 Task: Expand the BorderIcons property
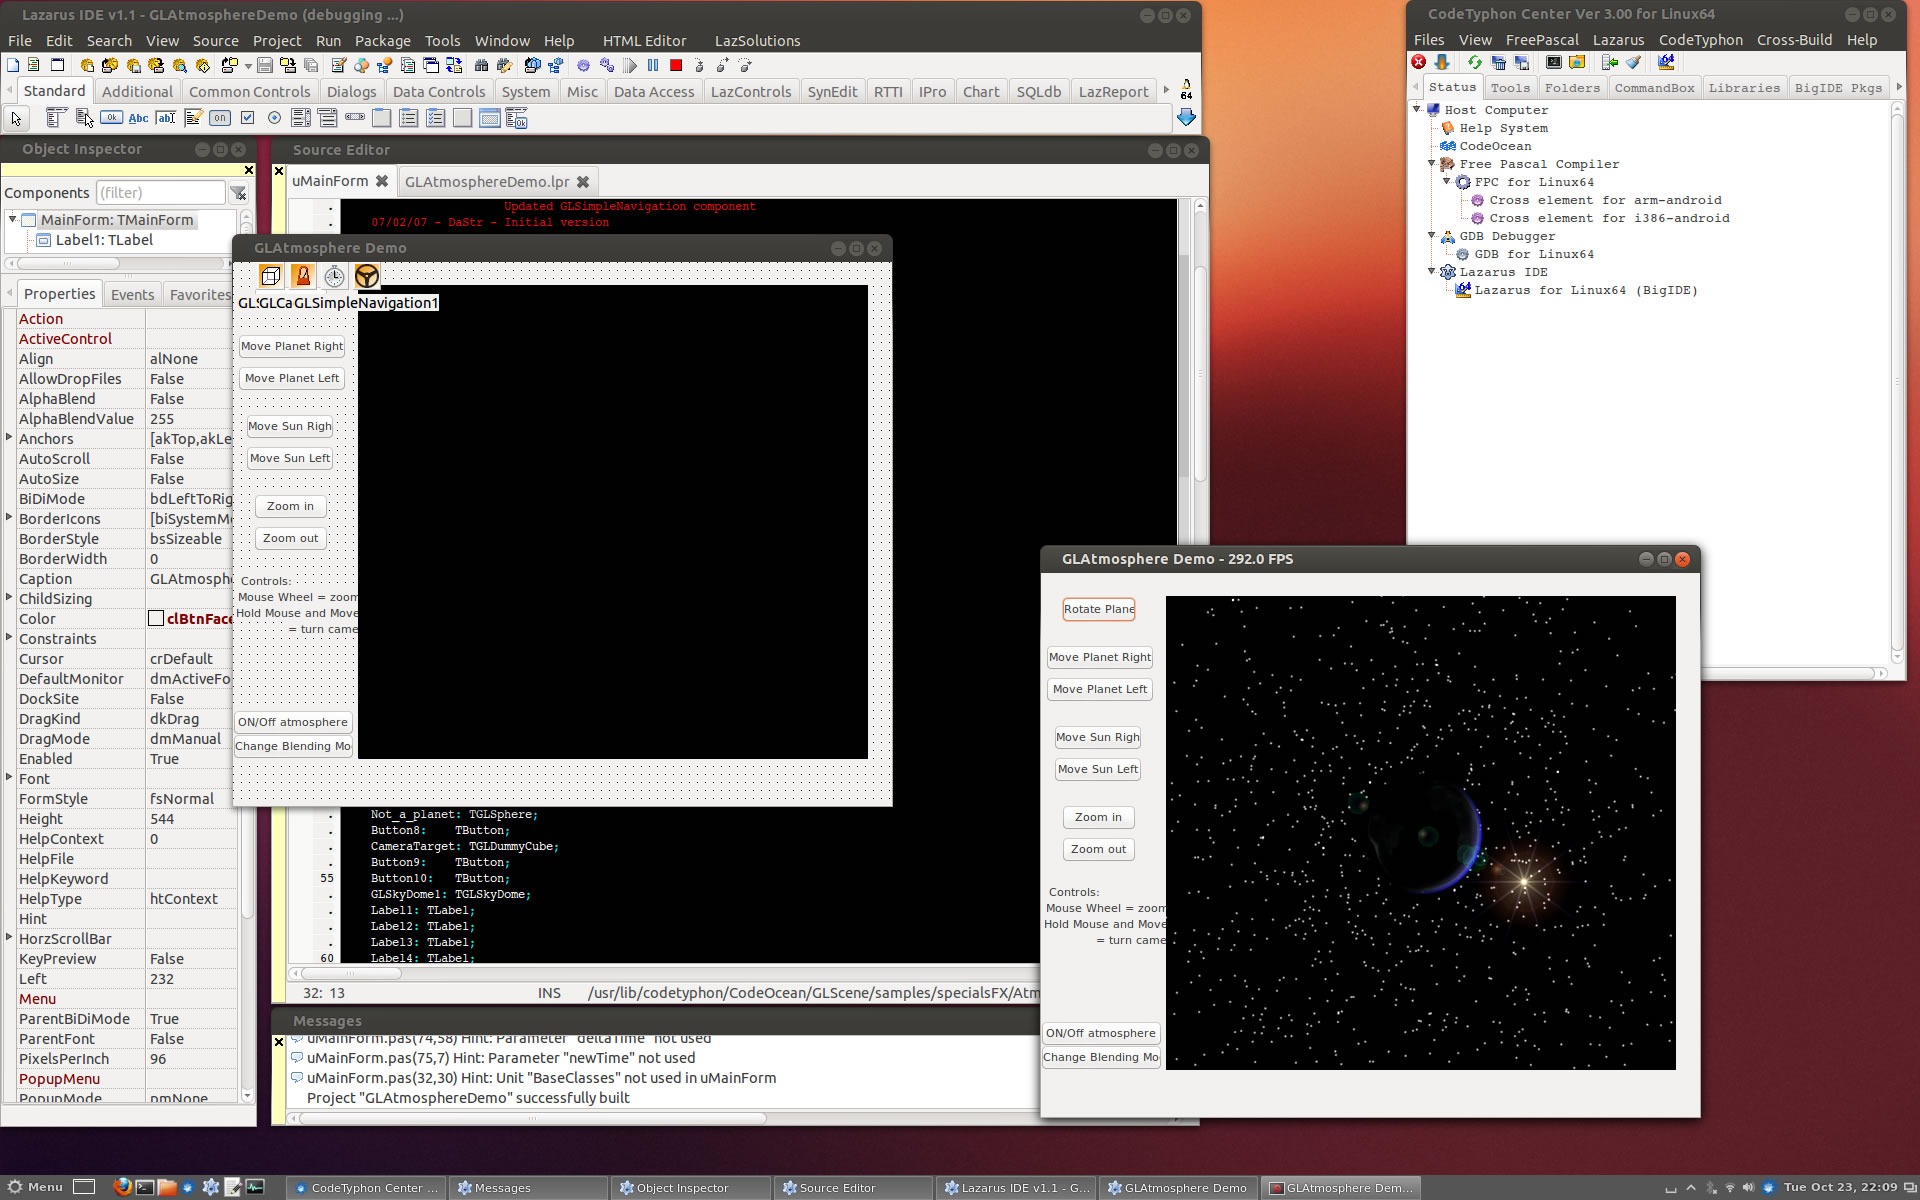click(x=9, y=517)
